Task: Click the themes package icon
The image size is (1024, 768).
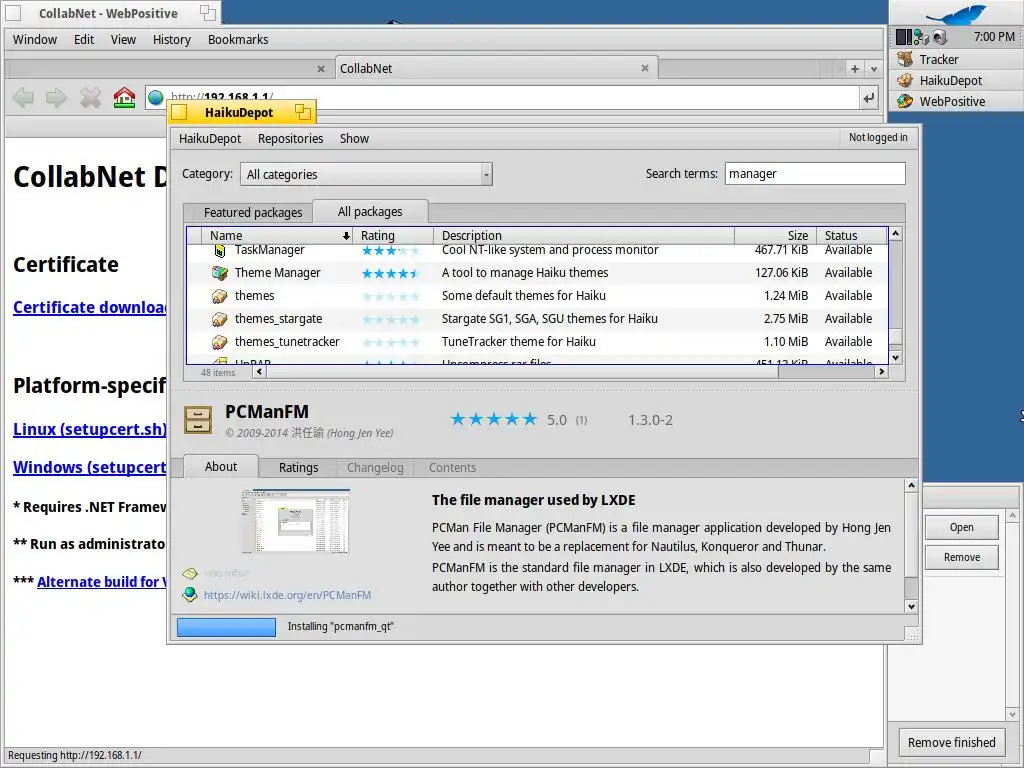Action: [x=220, y=296]
